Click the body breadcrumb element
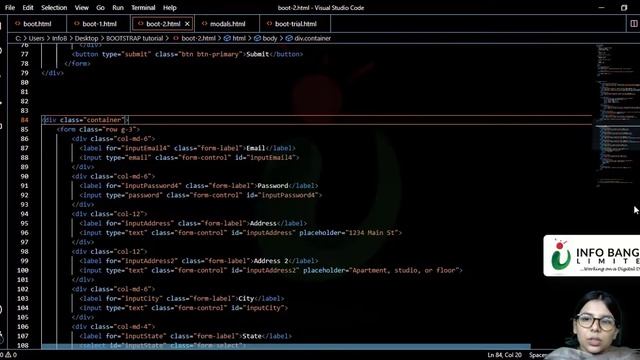The width and height of the screenshot is (640, 360). [x=269, y=38]
